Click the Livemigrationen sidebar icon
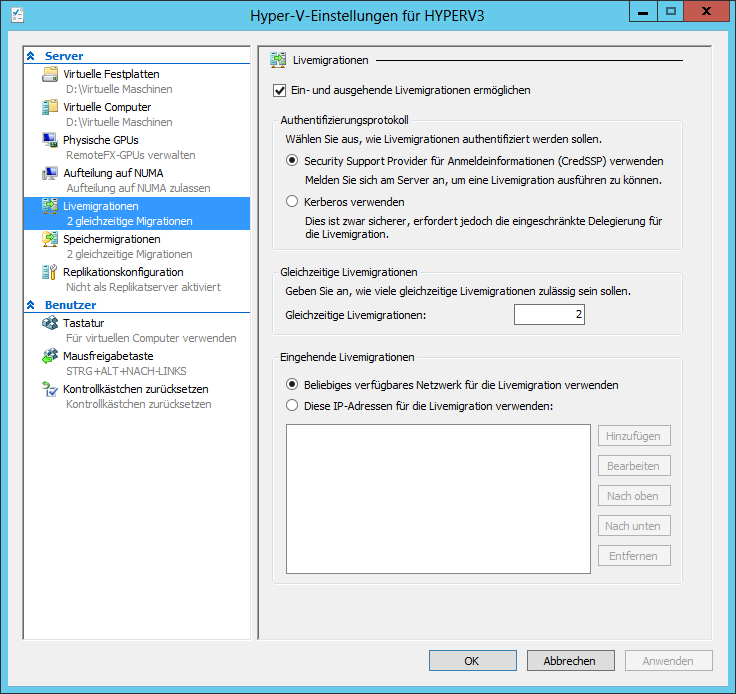 (50, 206)
